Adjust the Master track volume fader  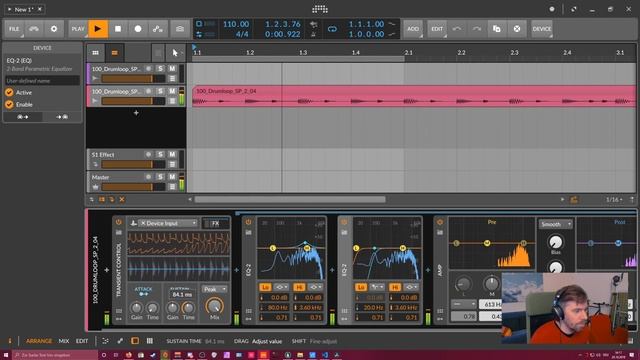(133, 187)
